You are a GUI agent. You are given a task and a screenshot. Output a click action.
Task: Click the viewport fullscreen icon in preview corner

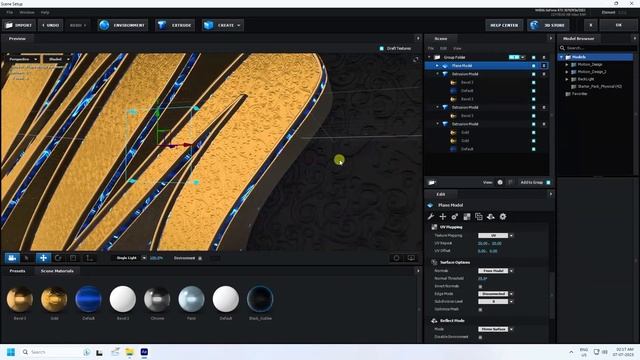(x=416, y=60)
